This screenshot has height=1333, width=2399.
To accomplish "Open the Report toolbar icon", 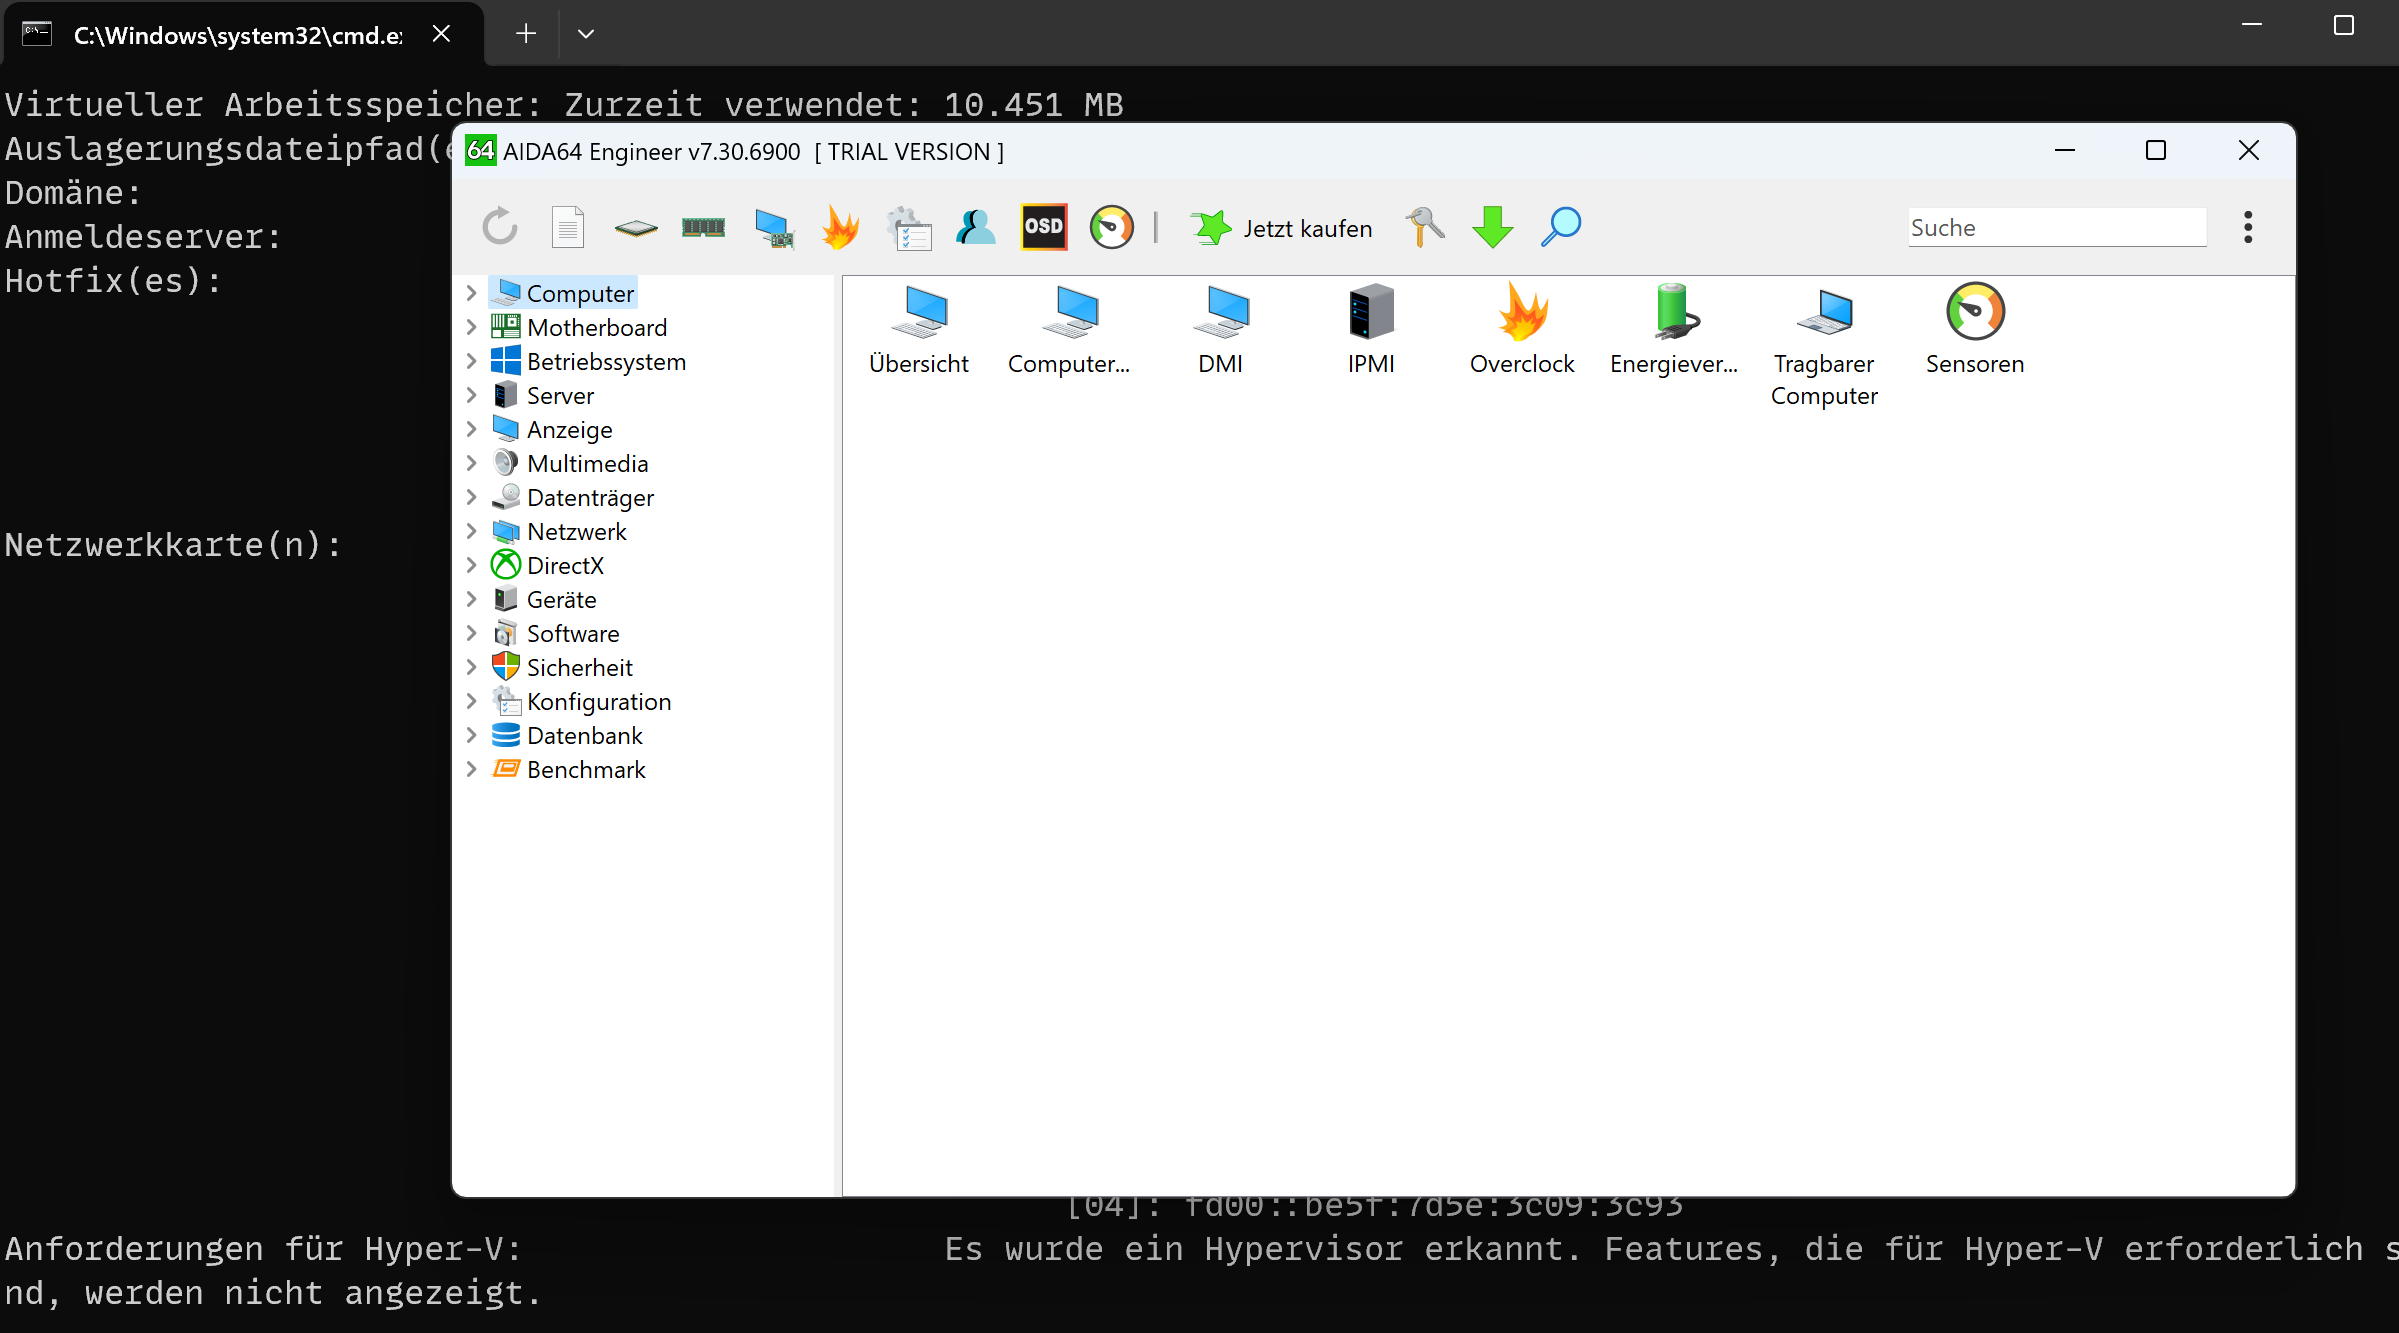I will (x=567, y=228).
